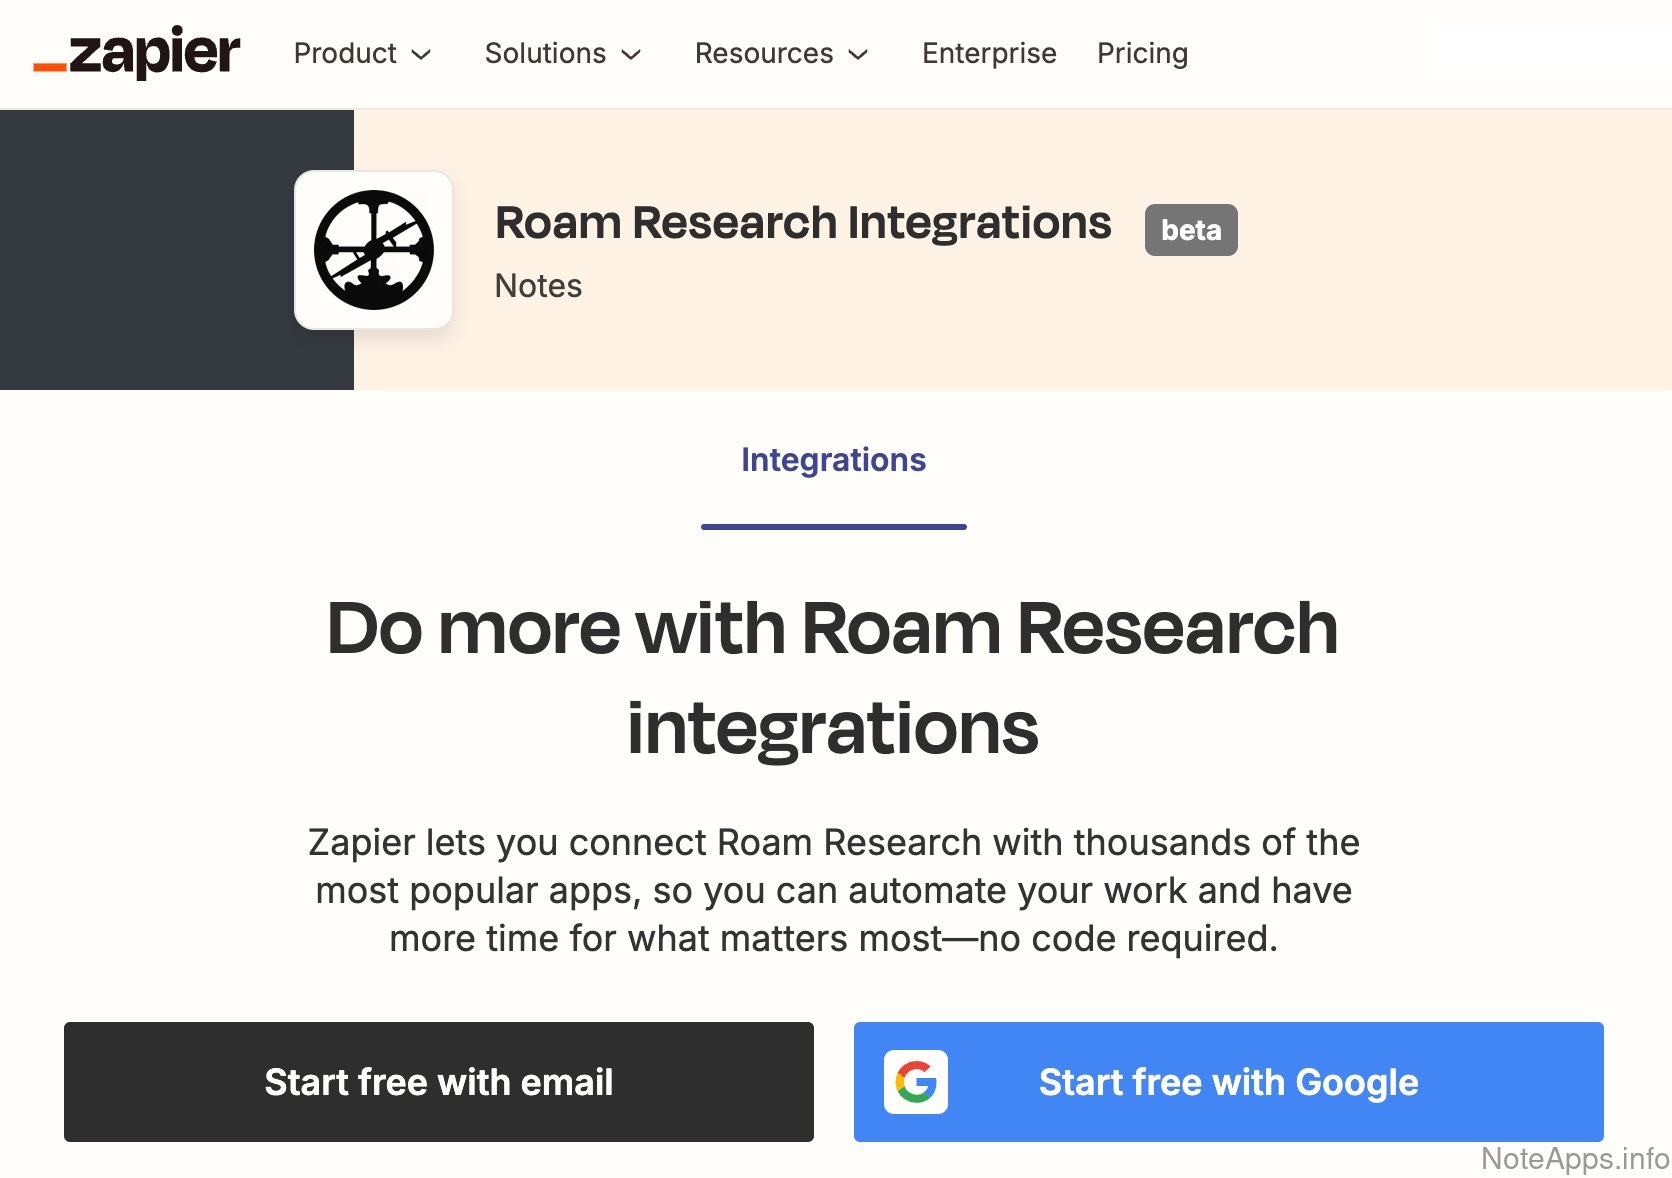Click the Zapier description paragraph

[833, 890]
